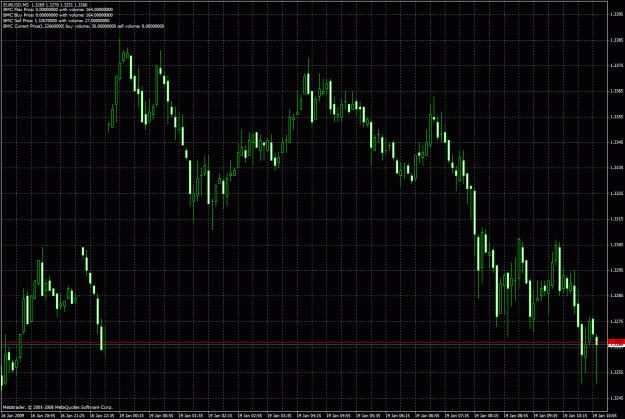Click the '16 Jan 20:45' time axis label
This screenshot has height=419, width=625.
[42, 415]
